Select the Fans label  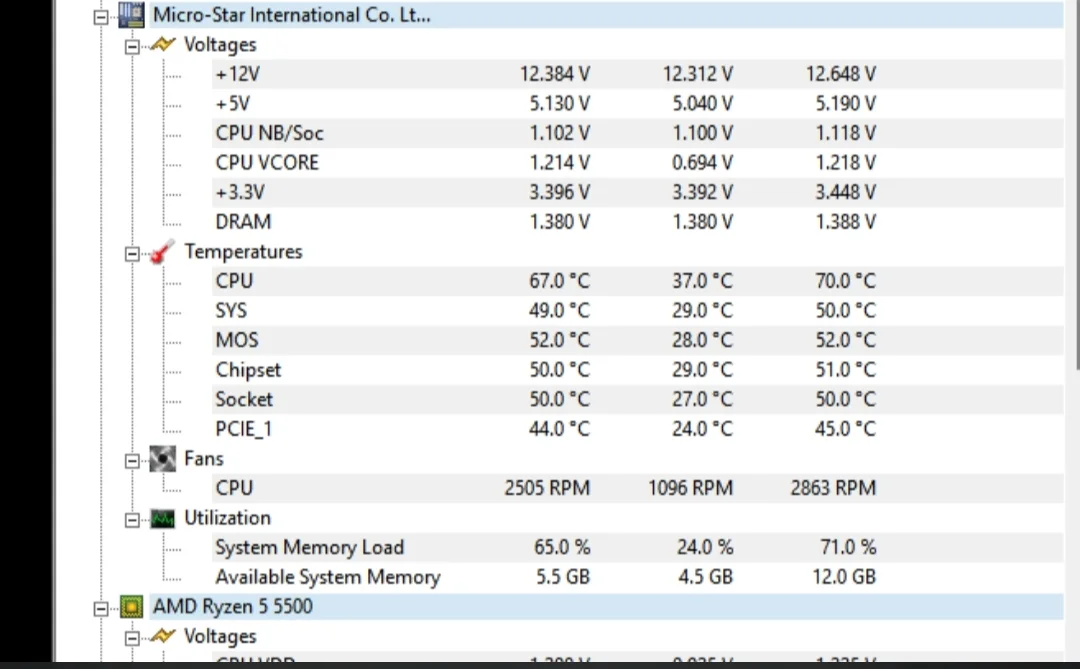point(203,459)
